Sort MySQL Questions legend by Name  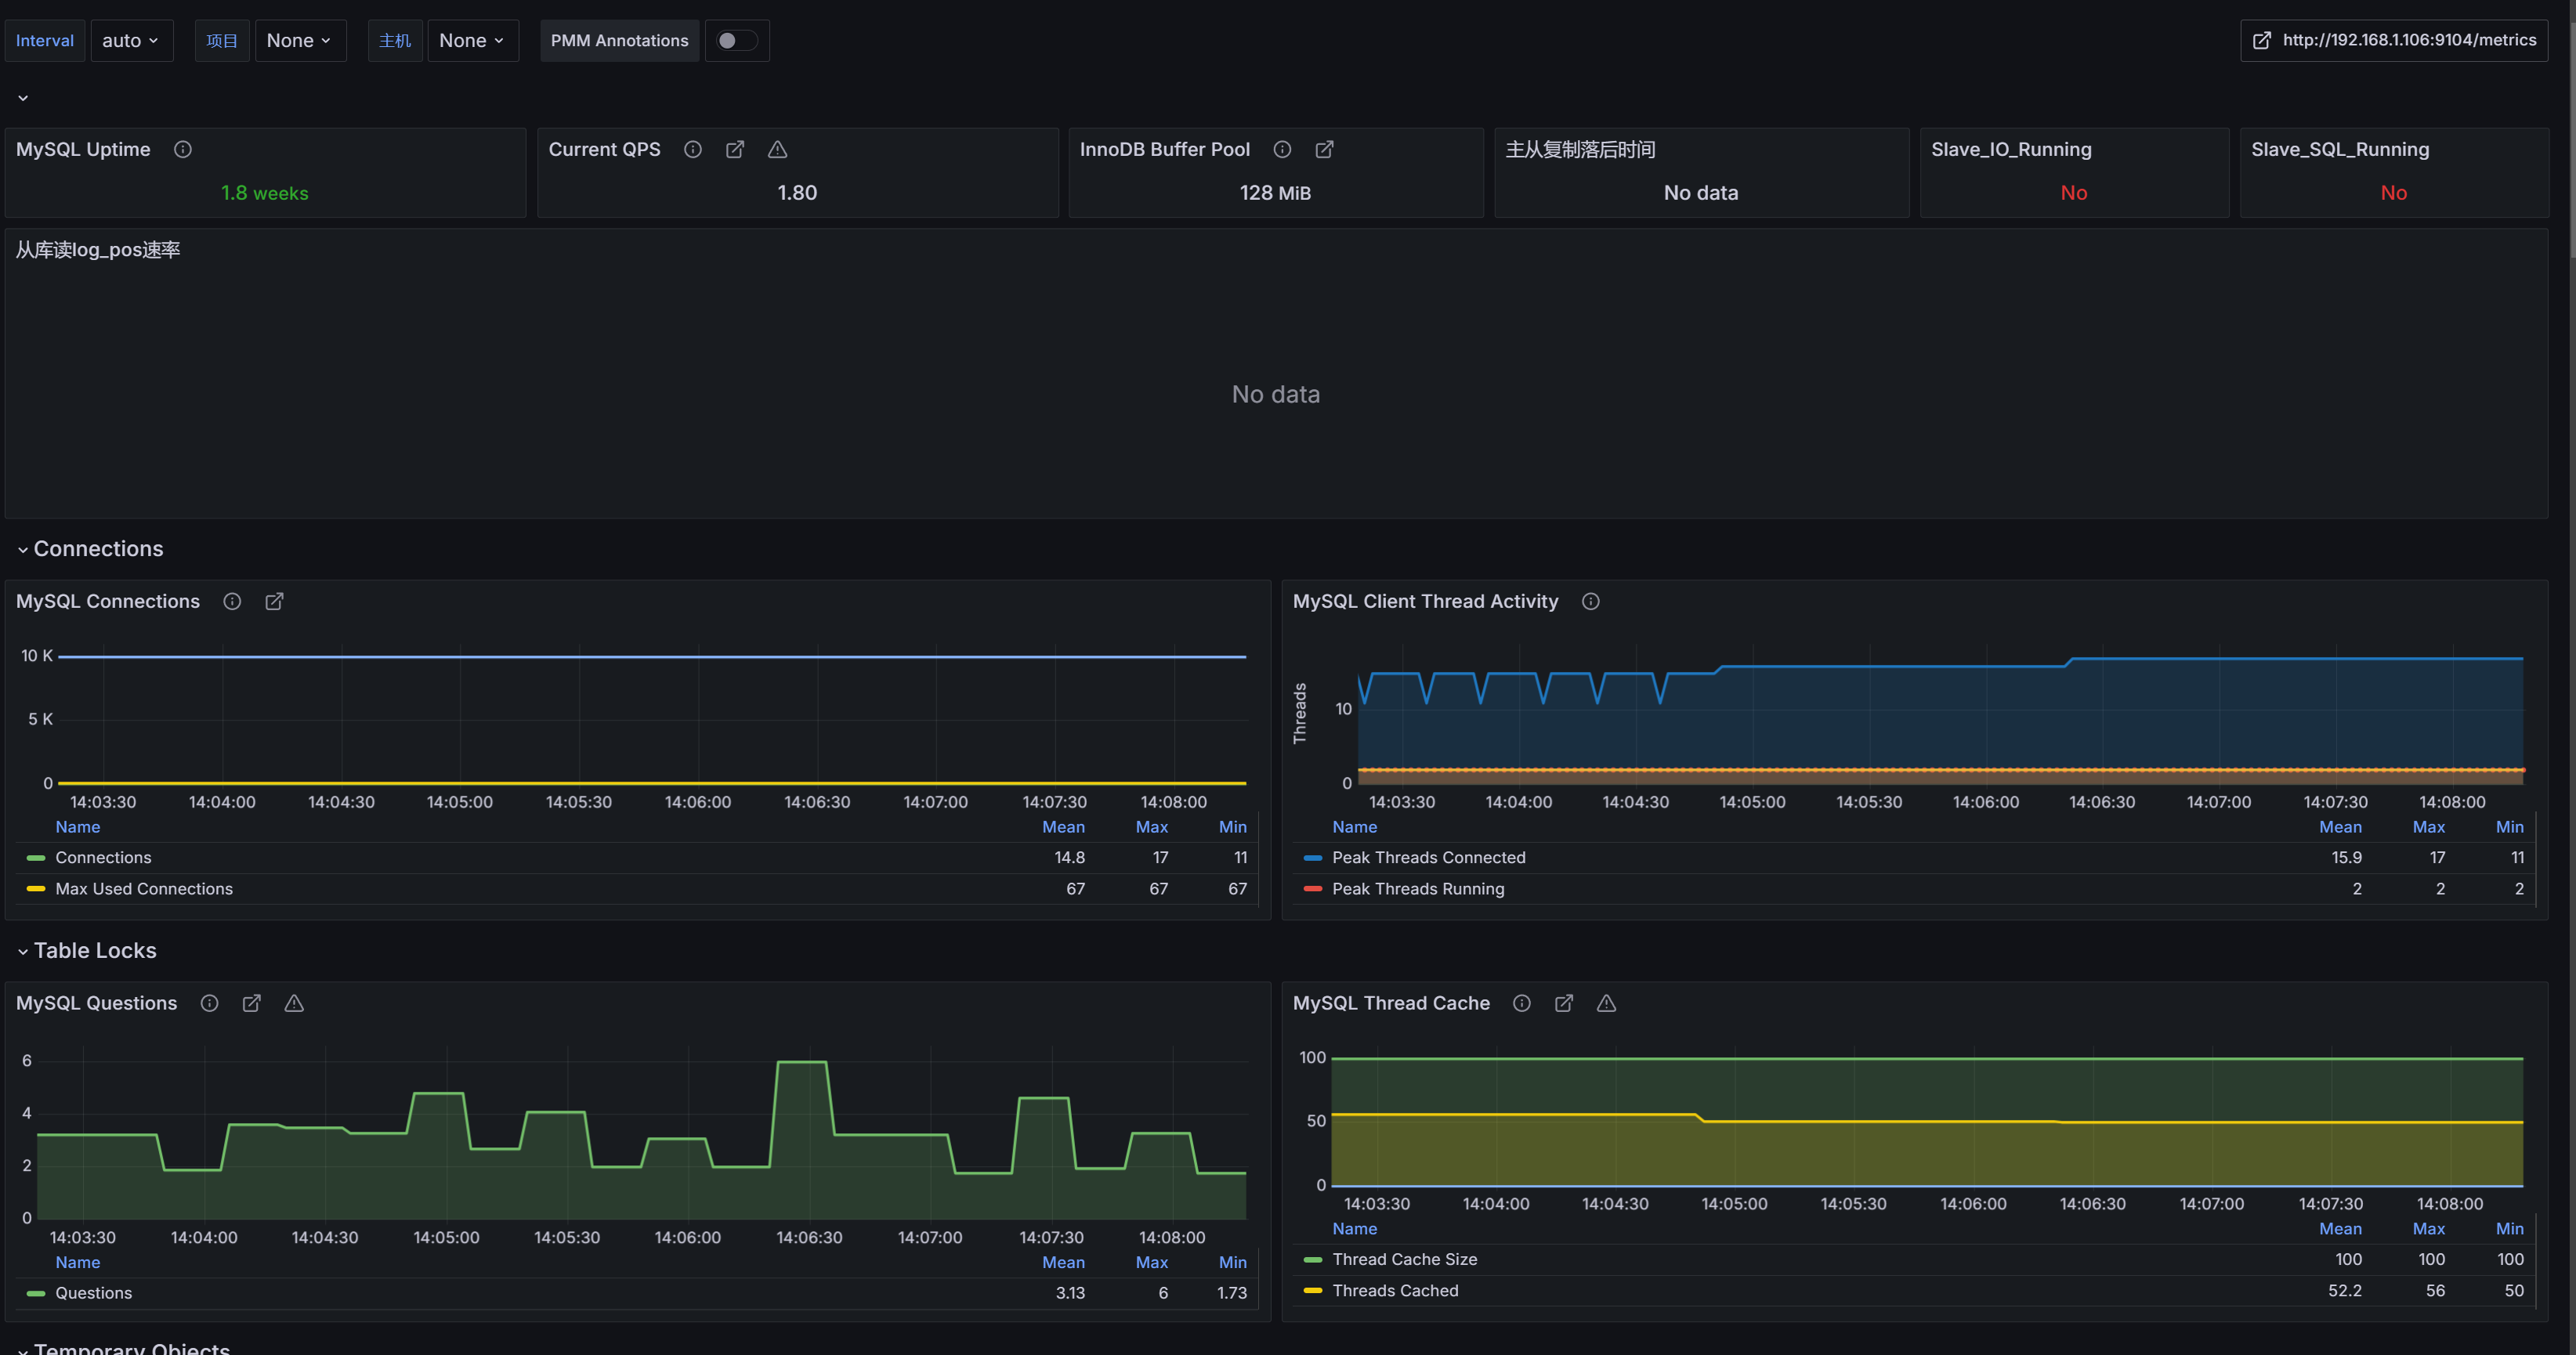click(78, 1263)
